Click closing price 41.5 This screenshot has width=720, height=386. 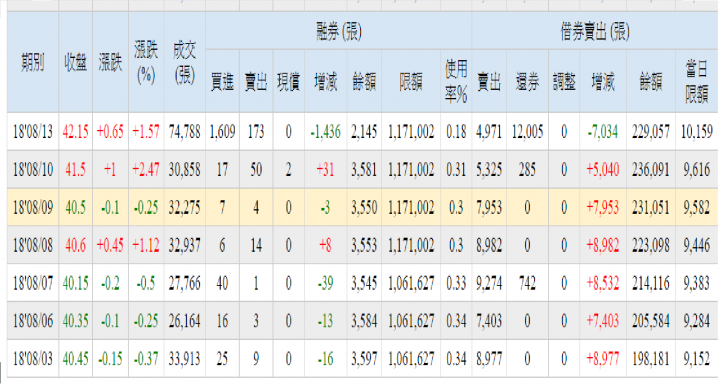point(76,170)
